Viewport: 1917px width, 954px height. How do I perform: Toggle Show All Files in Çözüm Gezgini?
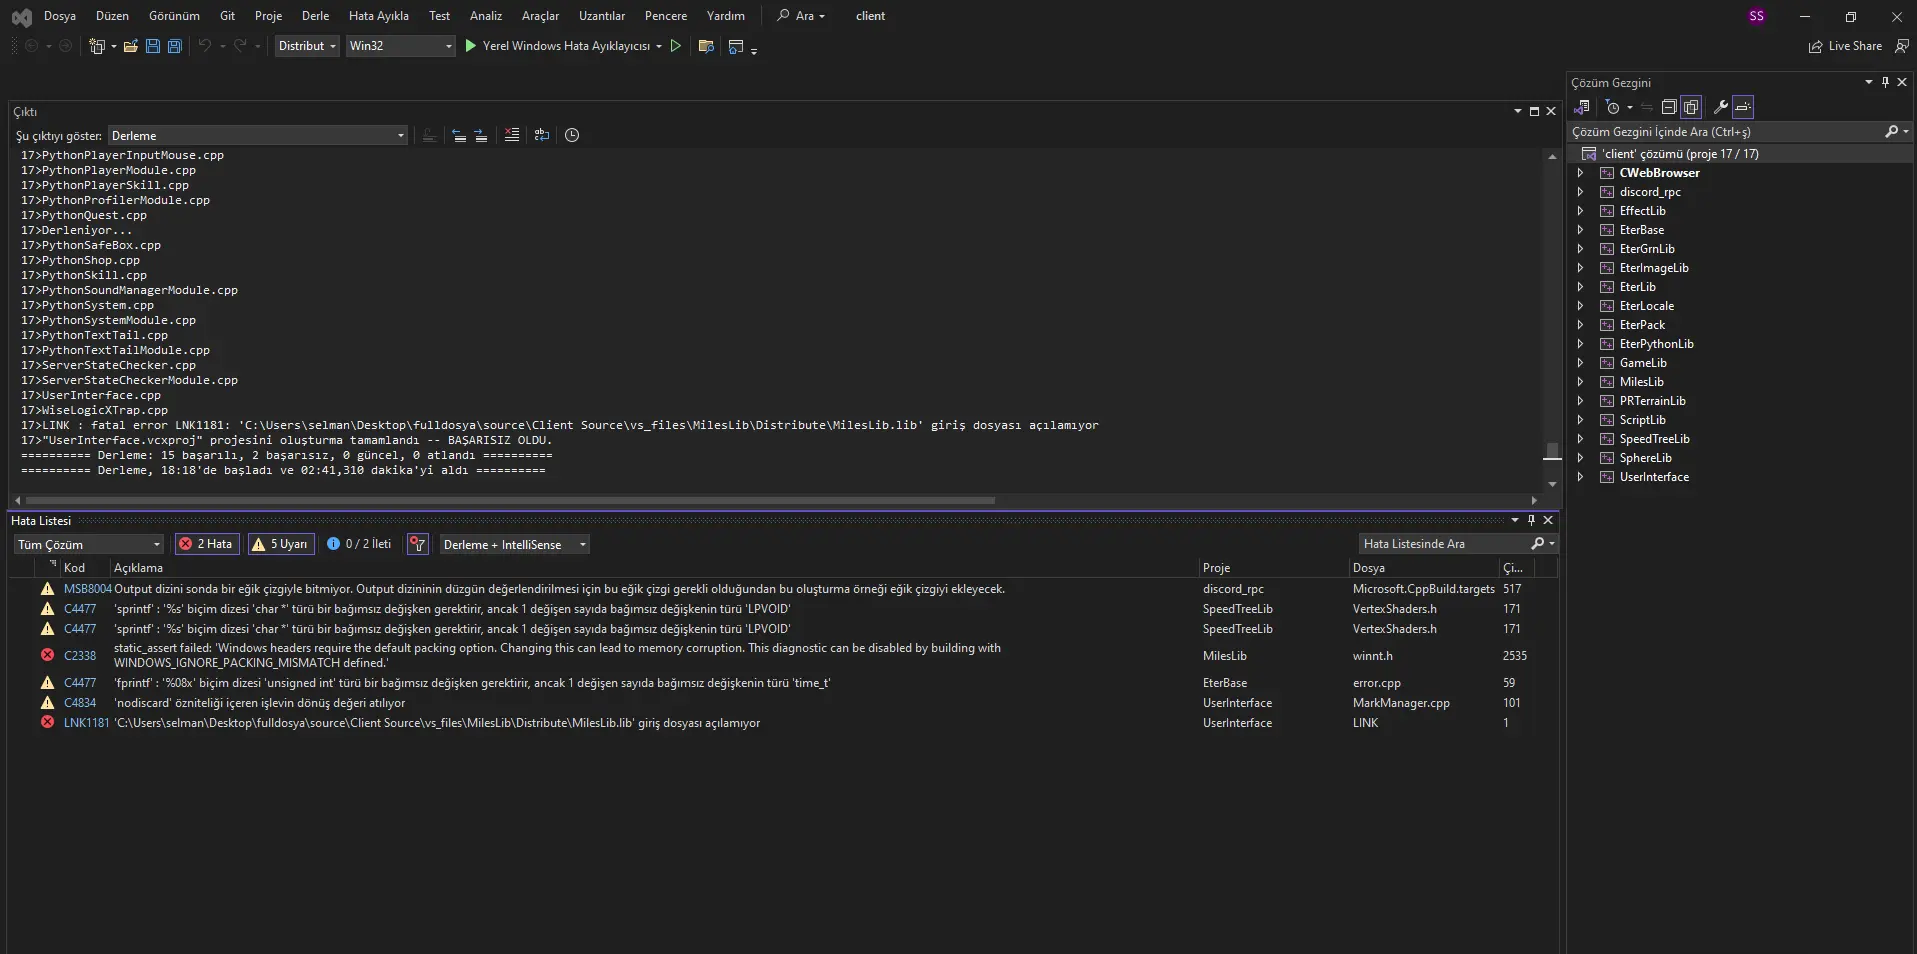(1691, 107)
